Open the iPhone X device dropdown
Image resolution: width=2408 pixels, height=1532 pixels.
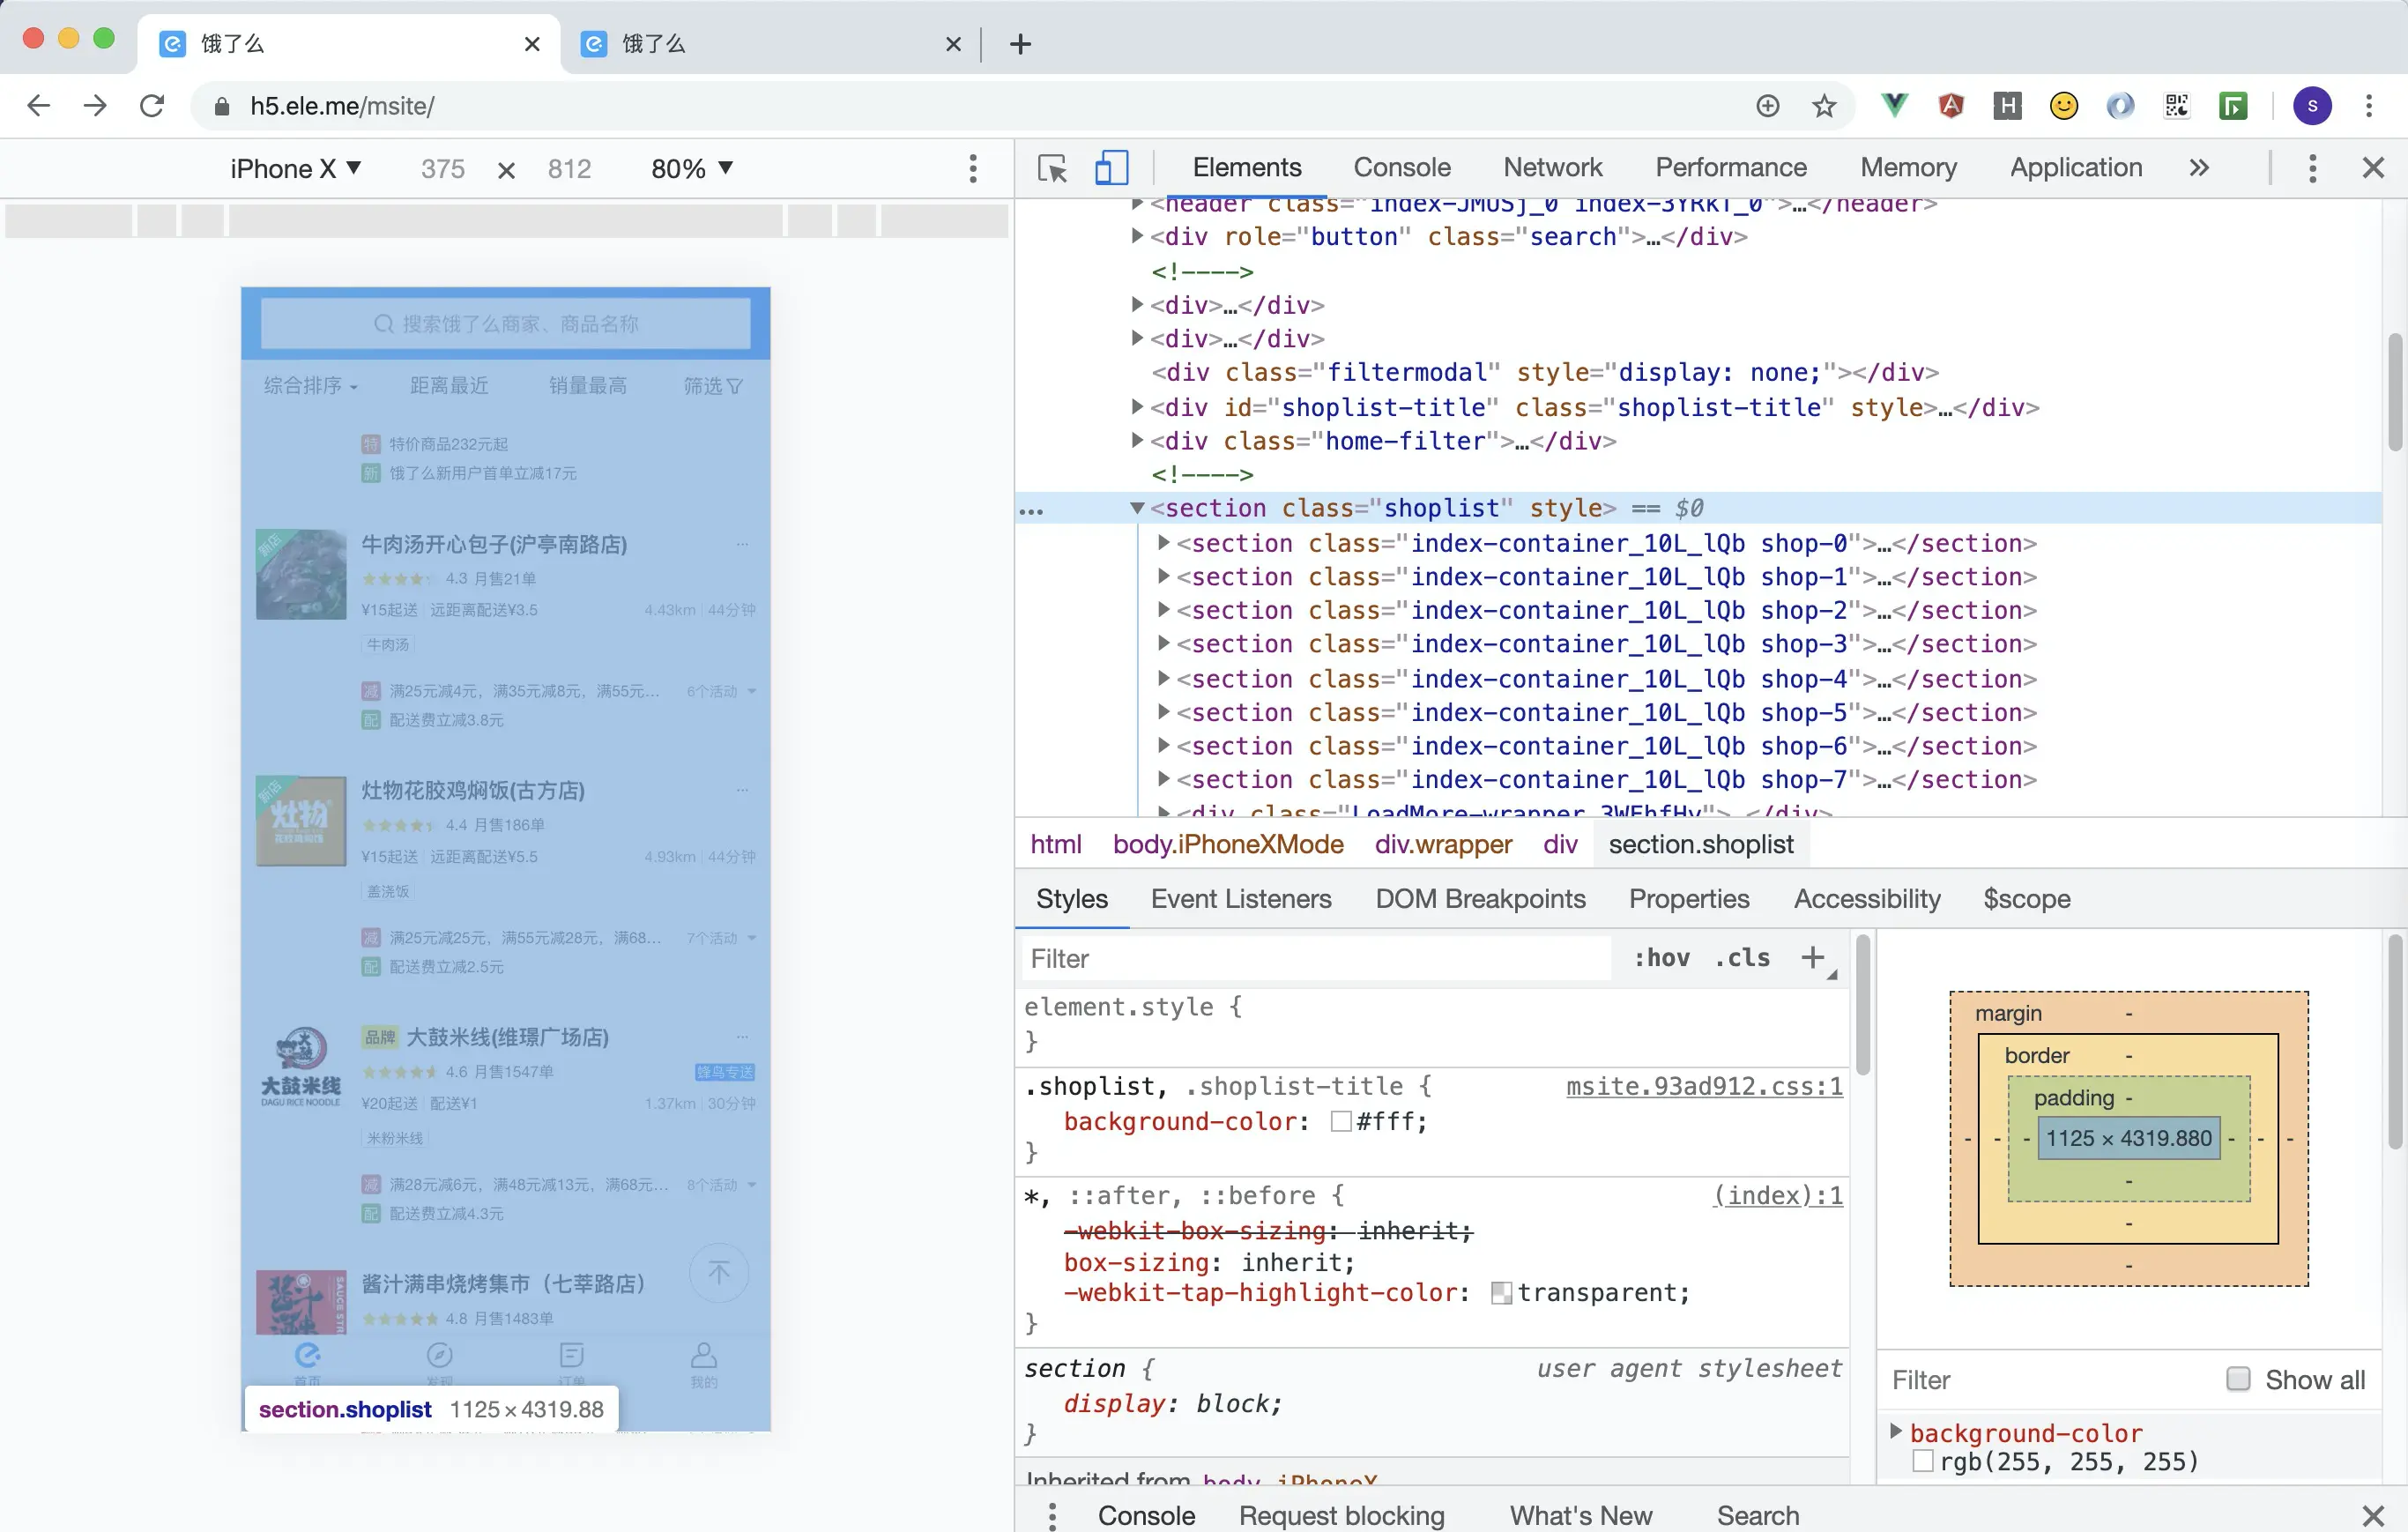(295, 168)
